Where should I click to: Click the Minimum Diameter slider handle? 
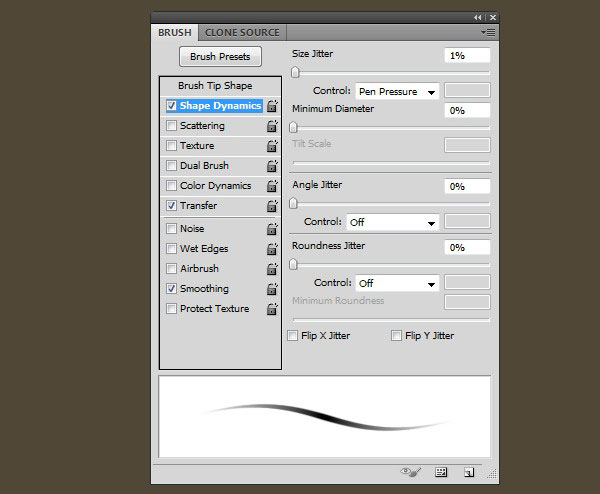pos(293,127)
